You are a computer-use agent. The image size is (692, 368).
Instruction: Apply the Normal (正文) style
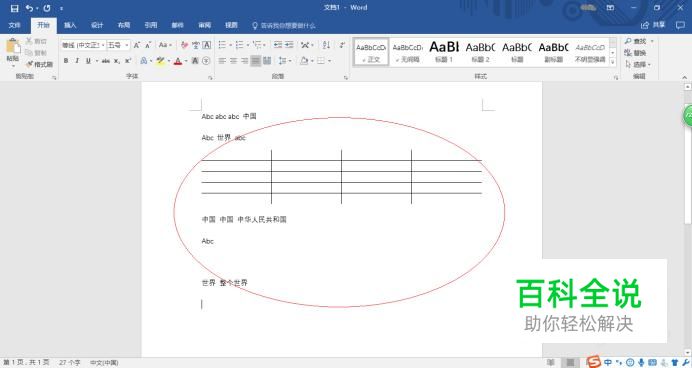371,52
